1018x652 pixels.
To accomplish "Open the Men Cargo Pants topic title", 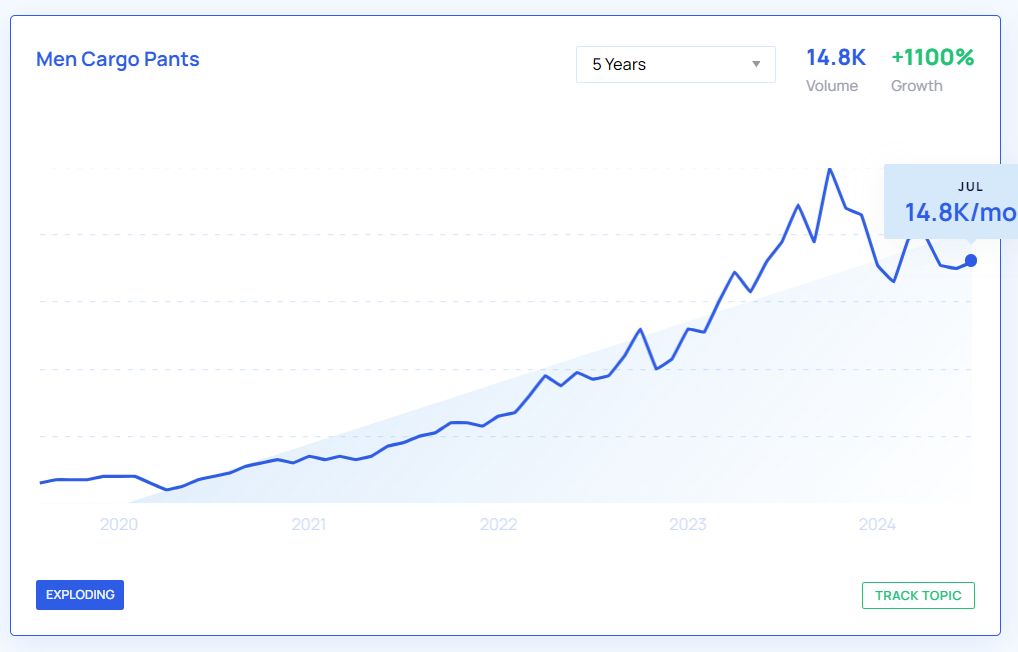I will click(118, 59).
